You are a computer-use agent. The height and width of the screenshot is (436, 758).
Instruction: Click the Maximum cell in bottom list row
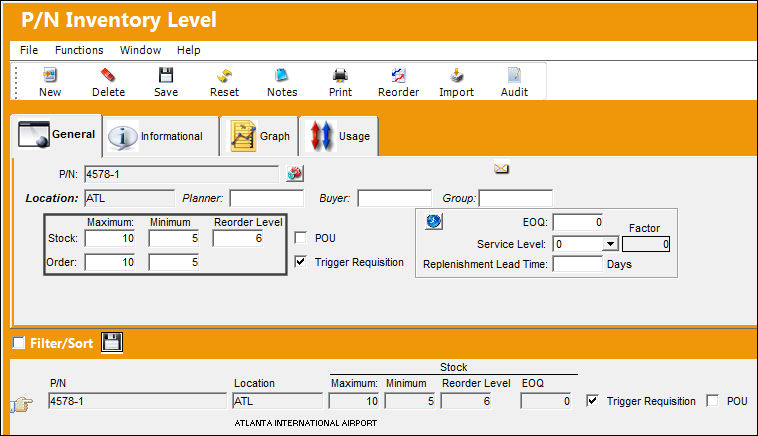tap(354, 401)
